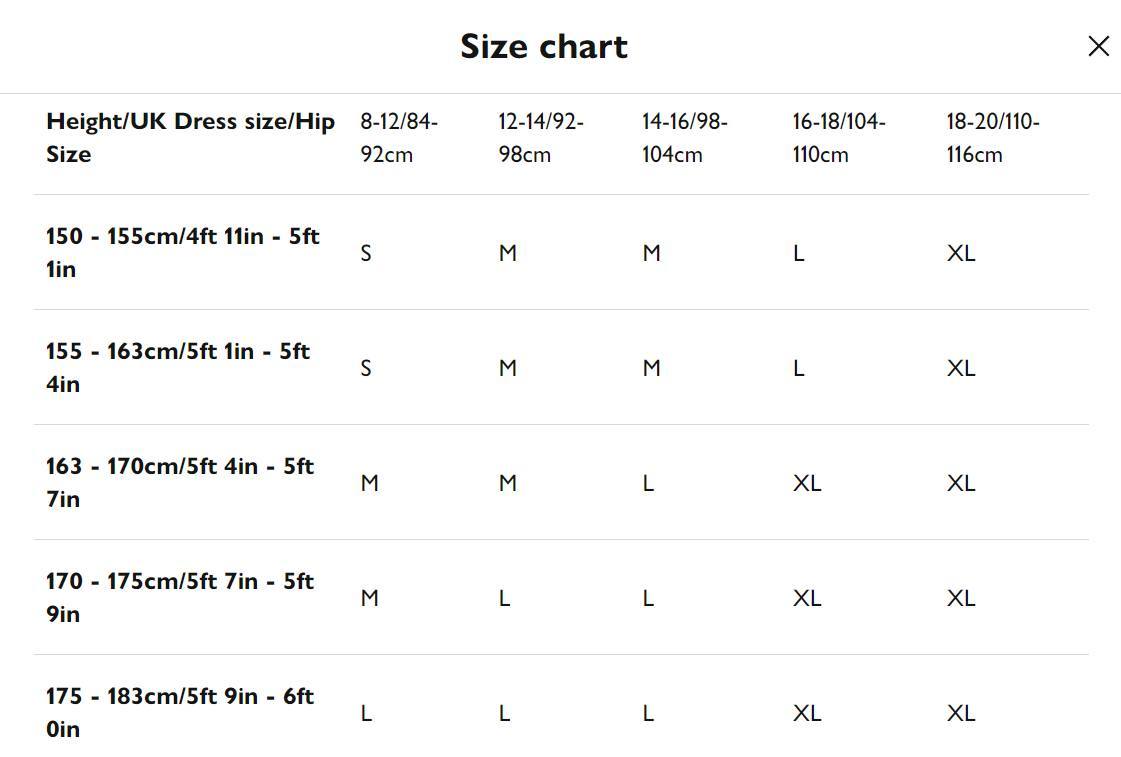Click the 14-16/98-104cm column header

685,137
